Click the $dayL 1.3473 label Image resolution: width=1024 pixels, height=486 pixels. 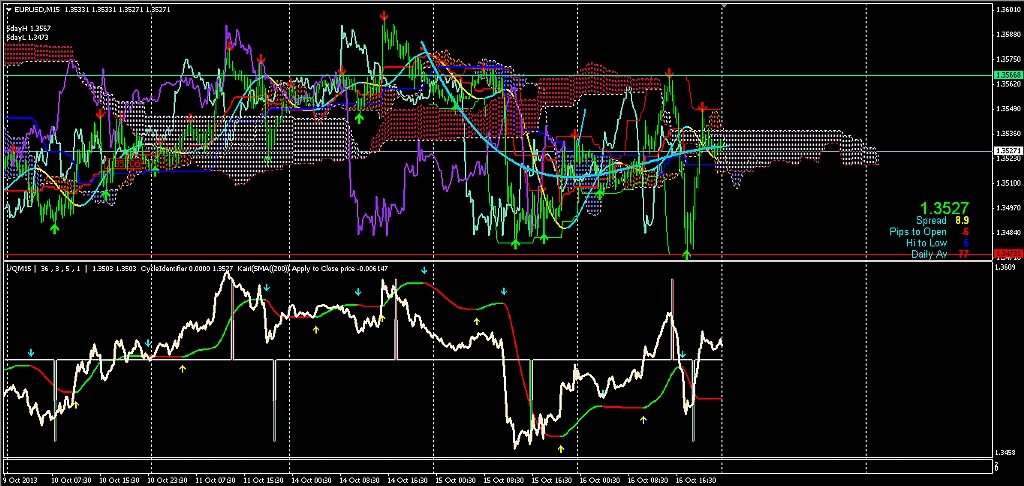[x=28, y=37]
